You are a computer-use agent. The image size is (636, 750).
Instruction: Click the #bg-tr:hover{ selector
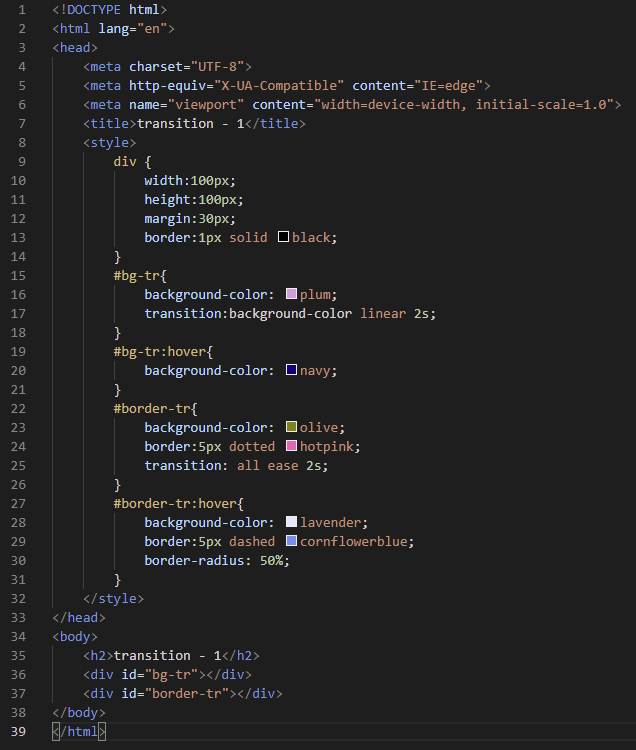(x=163, y=352)
